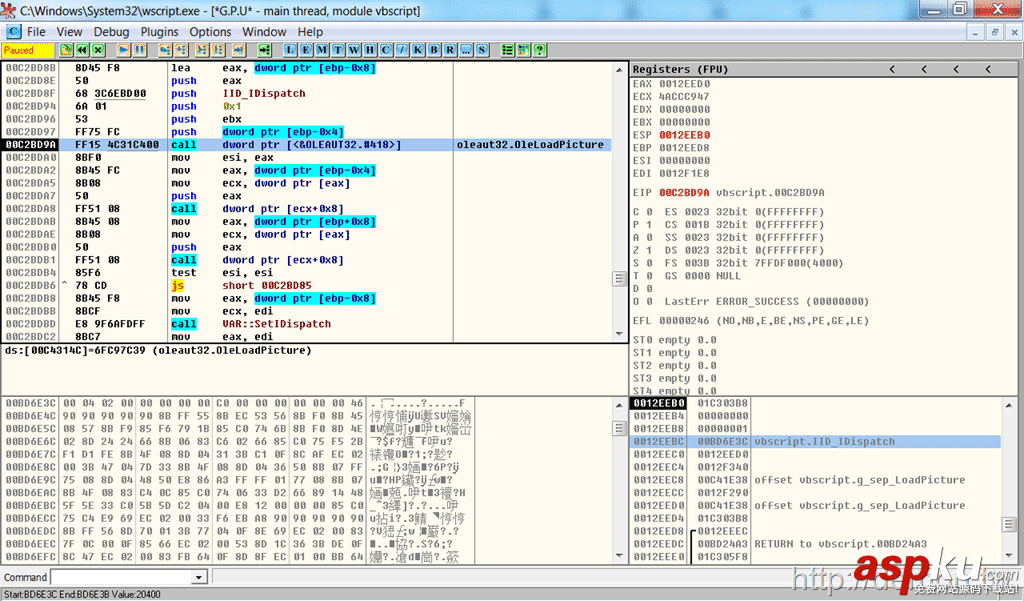This screenshot has width=1024, height=601.
Task: Click the EIP 00C2BD9A register line
Action: click(728, 193)
